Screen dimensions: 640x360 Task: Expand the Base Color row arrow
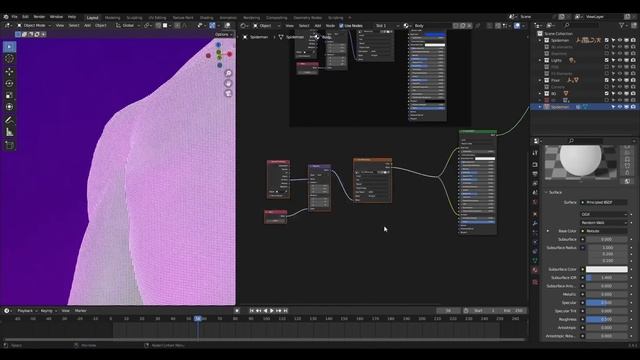coord(548,231)
